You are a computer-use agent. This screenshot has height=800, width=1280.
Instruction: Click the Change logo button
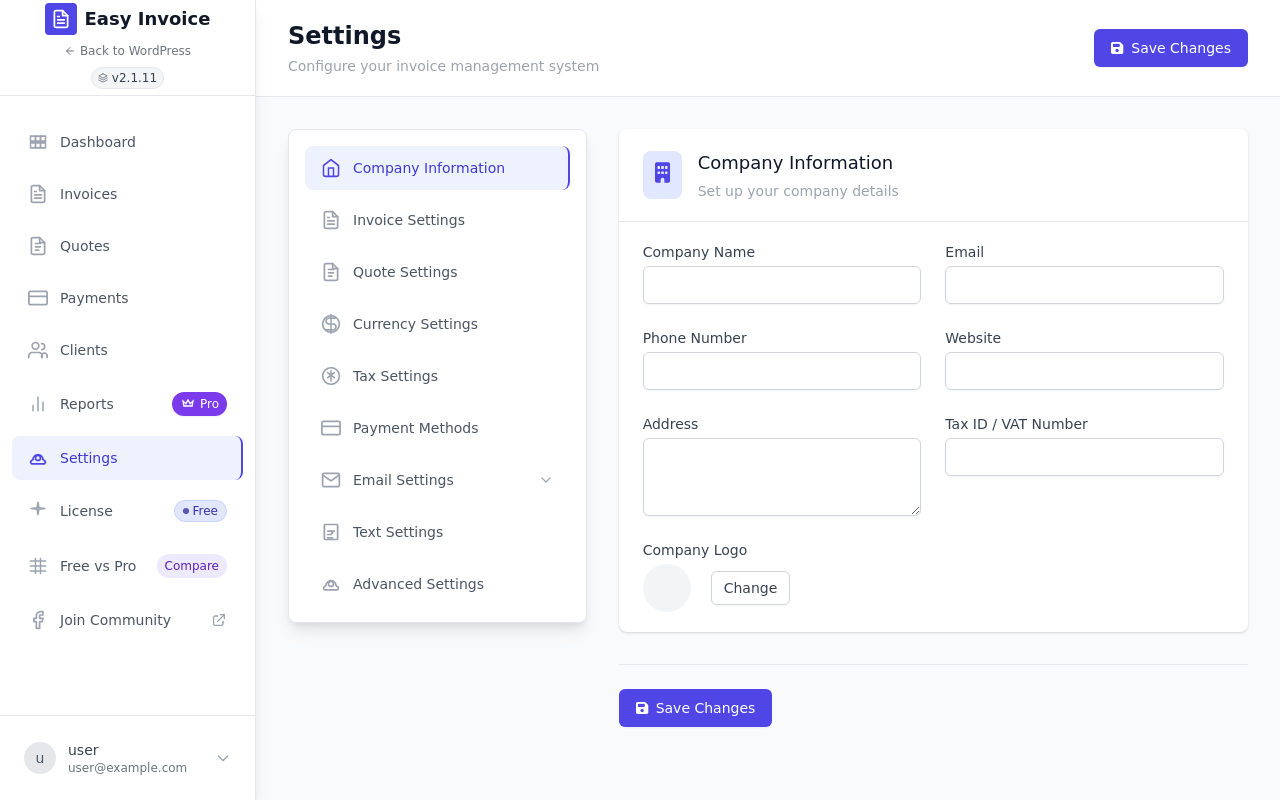(750, 588)
